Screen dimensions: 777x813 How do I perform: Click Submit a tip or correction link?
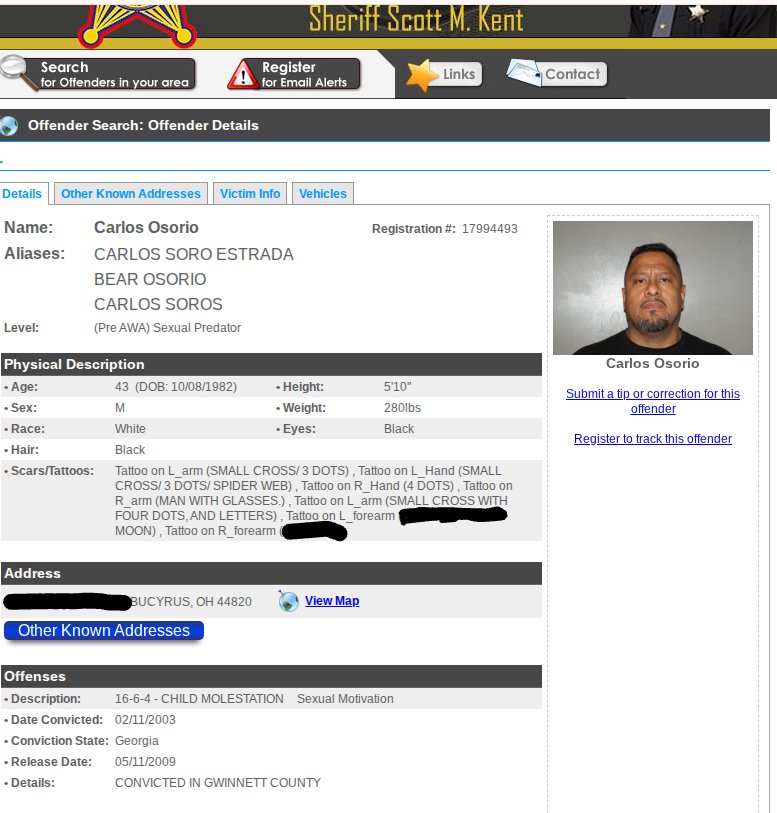(x=653, y=401)
